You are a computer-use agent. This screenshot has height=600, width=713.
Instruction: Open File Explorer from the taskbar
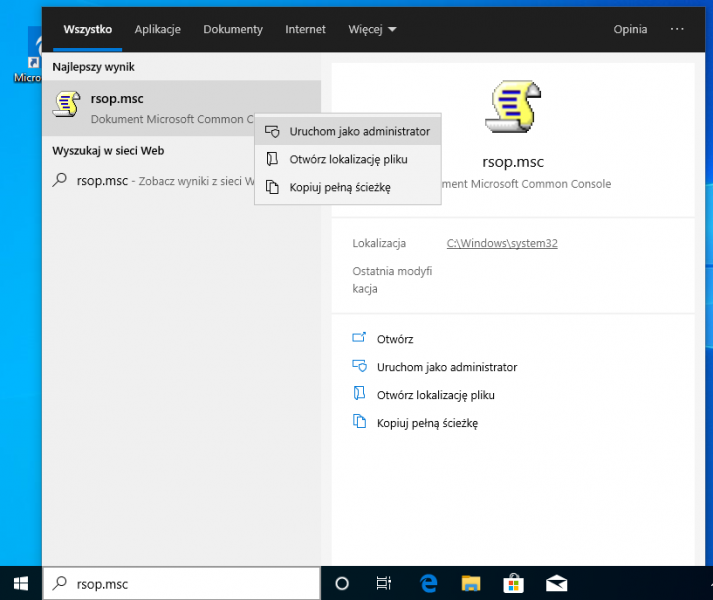[x=472, y=583]
